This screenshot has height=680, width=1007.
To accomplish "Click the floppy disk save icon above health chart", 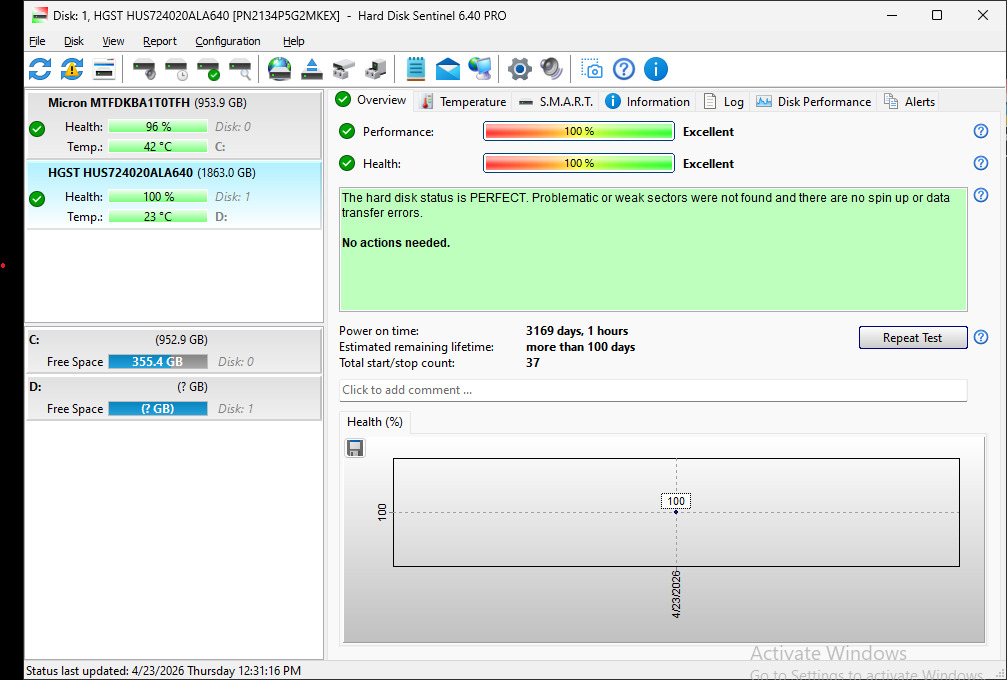I will click(x=355, y=448).
